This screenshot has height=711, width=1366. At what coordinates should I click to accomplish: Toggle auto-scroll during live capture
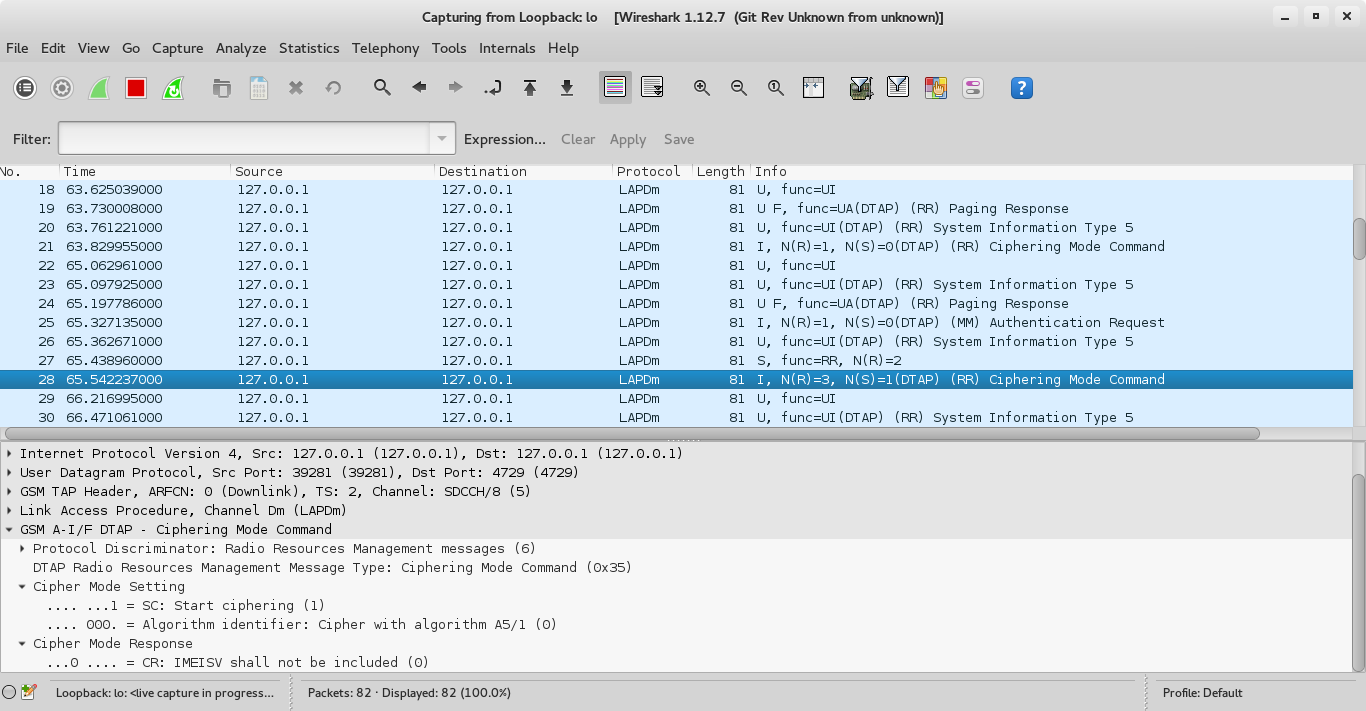click(x=653, y=88)
